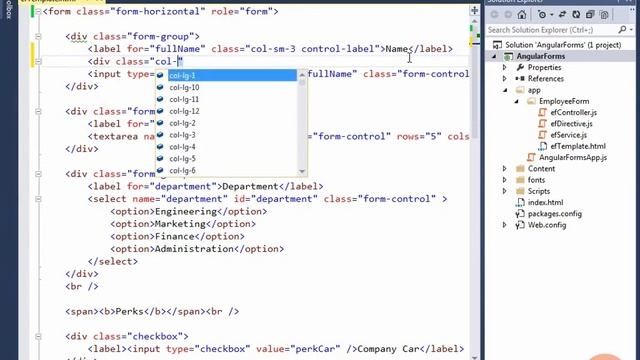This screenshot has height=360, width=640.
Task: Choose col-lg-10 in IntelliSense list
Action: (x=227, y=87)
